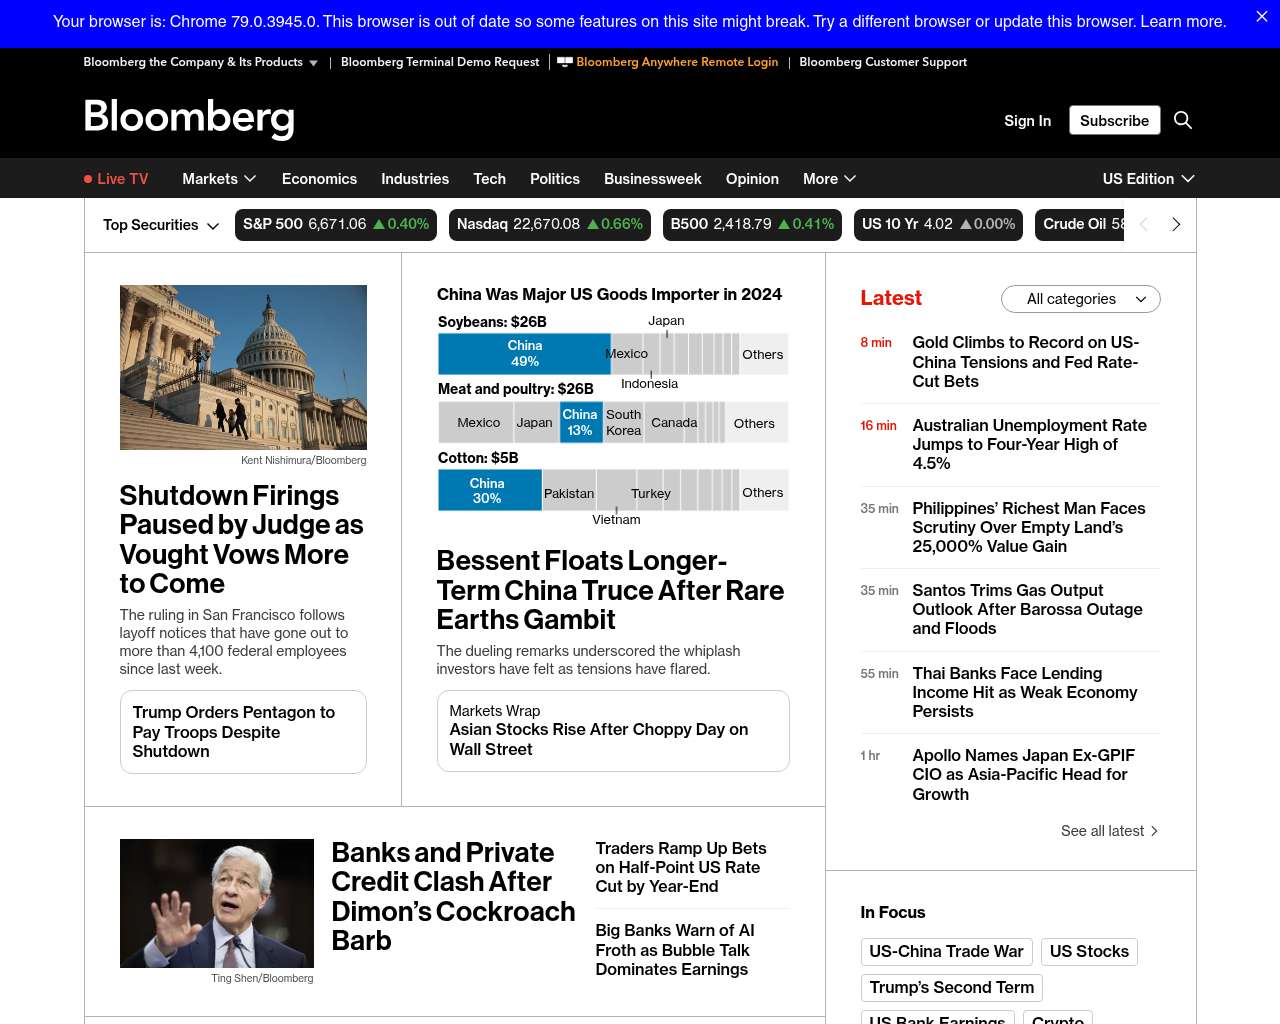This screenshot has height=1024, width=1280.
Task: Select the US Stocks tag
Action: 1089,952
